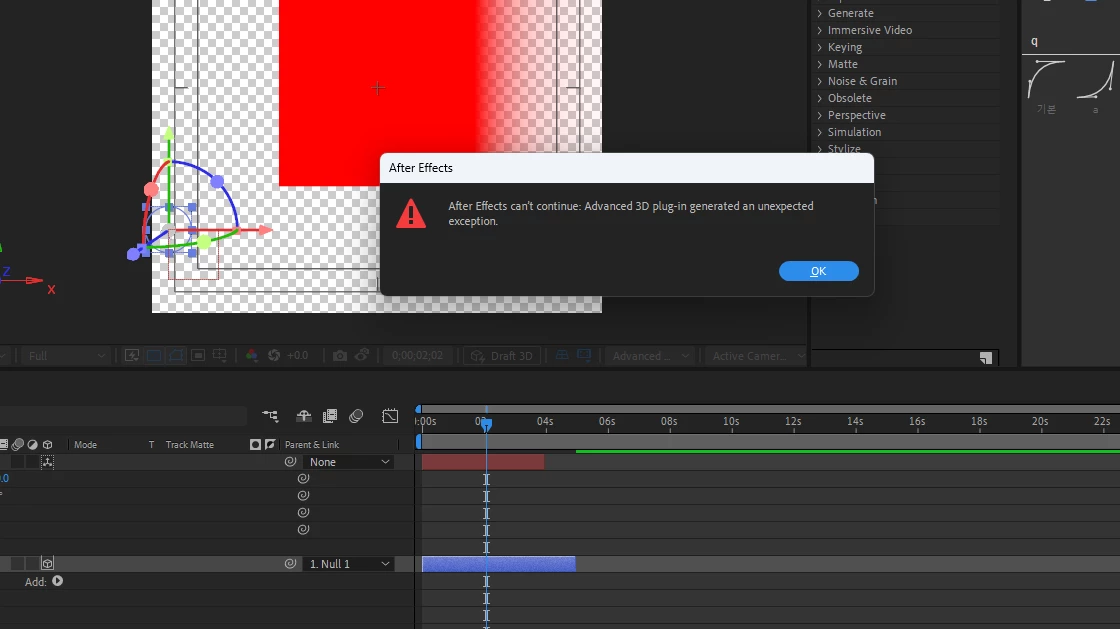
Task: Click the Toggle Transparency Grid icon
Action: (154, 356)
